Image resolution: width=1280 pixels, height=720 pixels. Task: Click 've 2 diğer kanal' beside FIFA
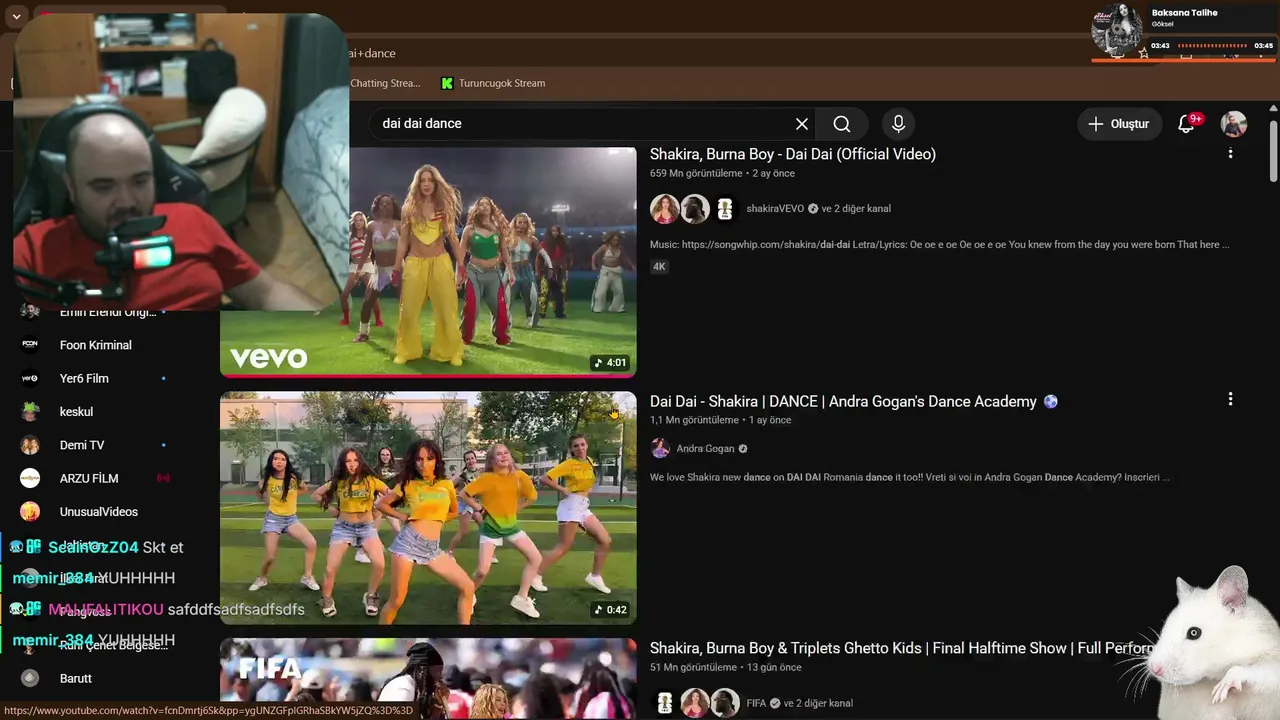[818, 704]
